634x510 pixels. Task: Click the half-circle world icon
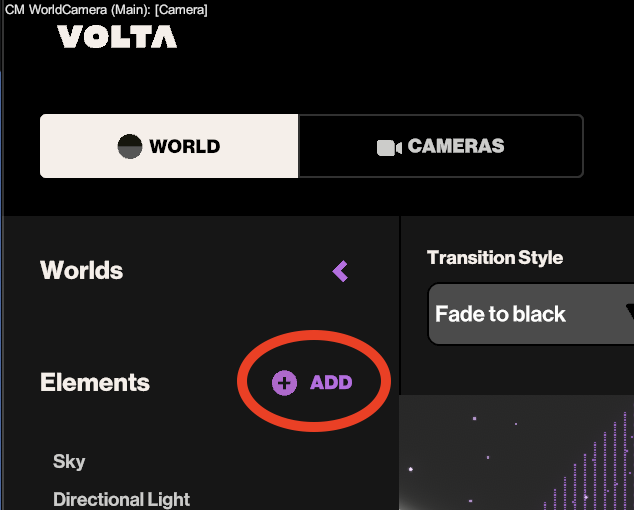click(130, 146)
